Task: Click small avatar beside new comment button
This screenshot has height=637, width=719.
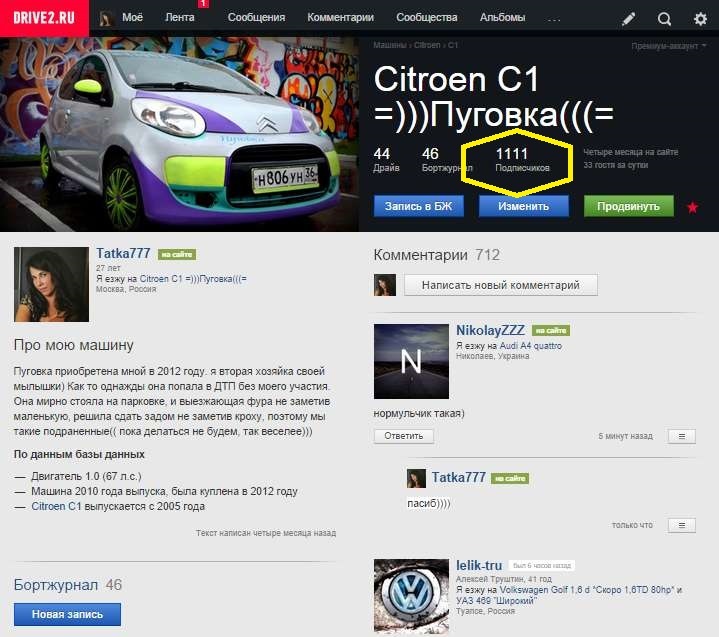Action: tap(385, 285)
